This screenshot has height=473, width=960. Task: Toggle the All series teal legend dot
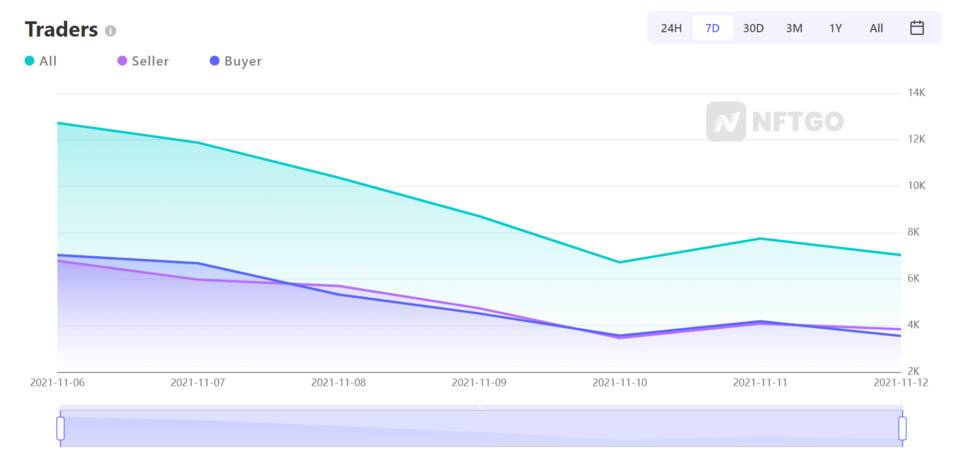click(29, 61)
